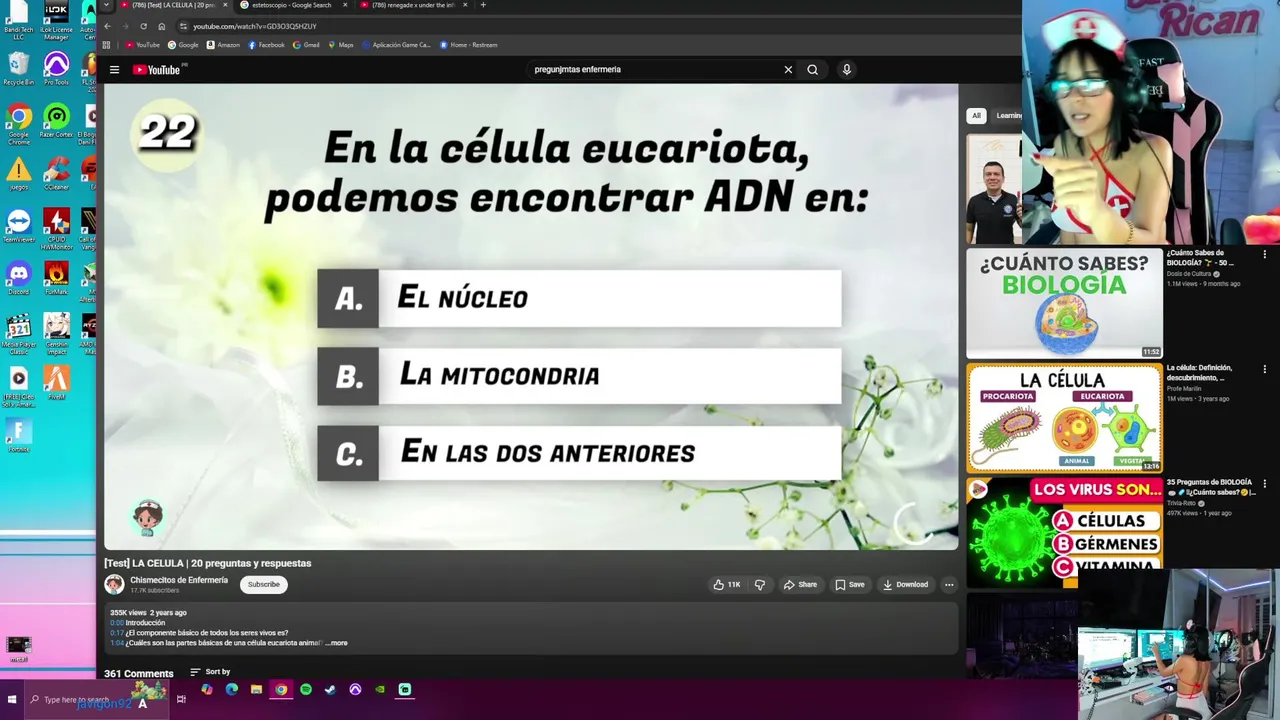Image resolution: width=1280 pixels, height=720 pixels.
Task: Open a new browser tab
Action: 483,5
